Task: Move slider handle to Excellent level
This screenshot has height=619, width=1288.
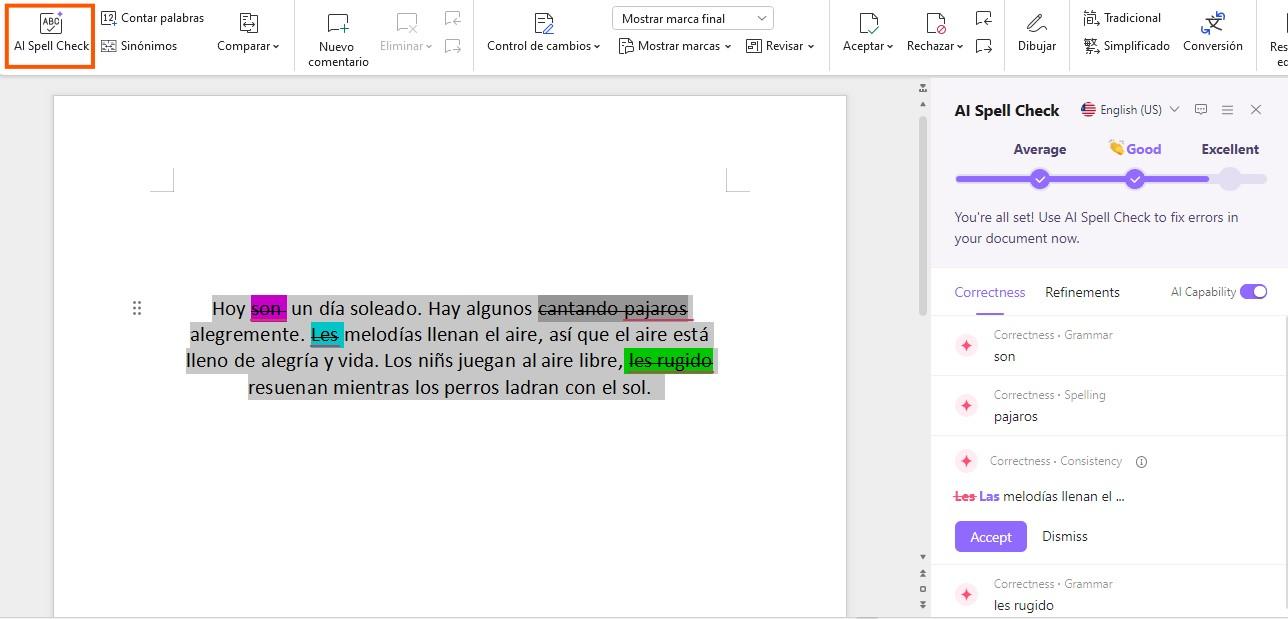Action: click(x=1229, y=179)
